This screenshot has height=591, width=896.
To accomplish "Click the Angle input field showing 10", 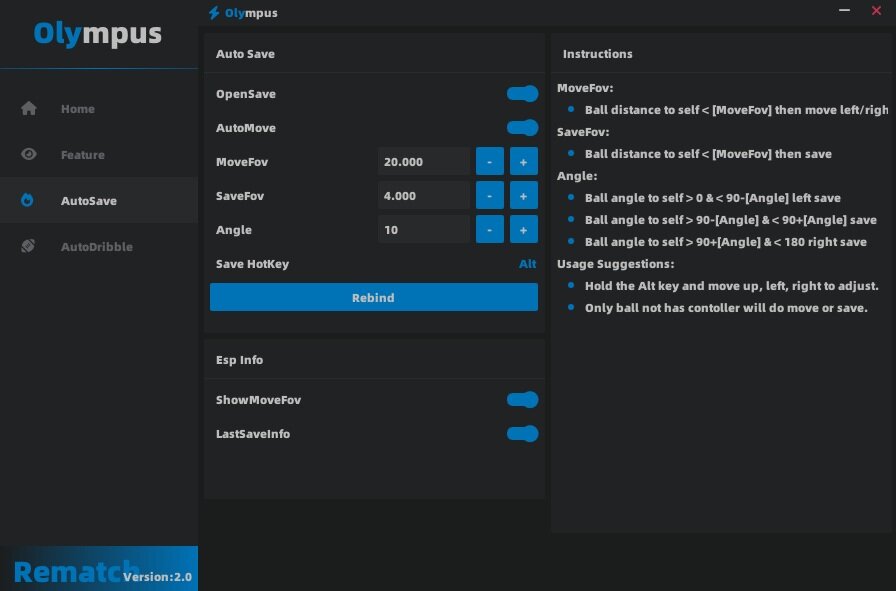I will point(424,230).
